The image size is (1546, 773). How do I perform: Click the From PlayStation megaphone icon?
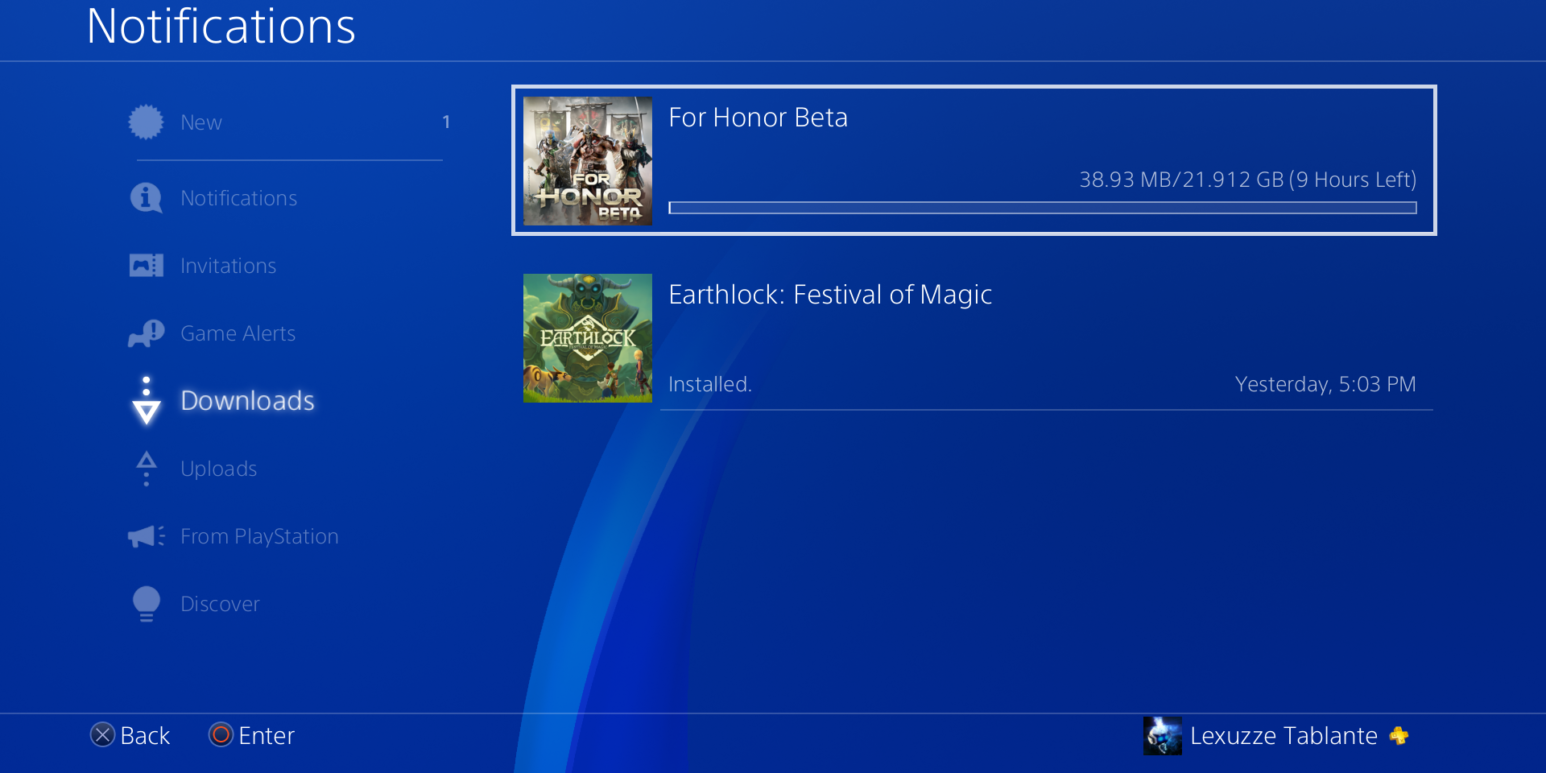point(146,537)
